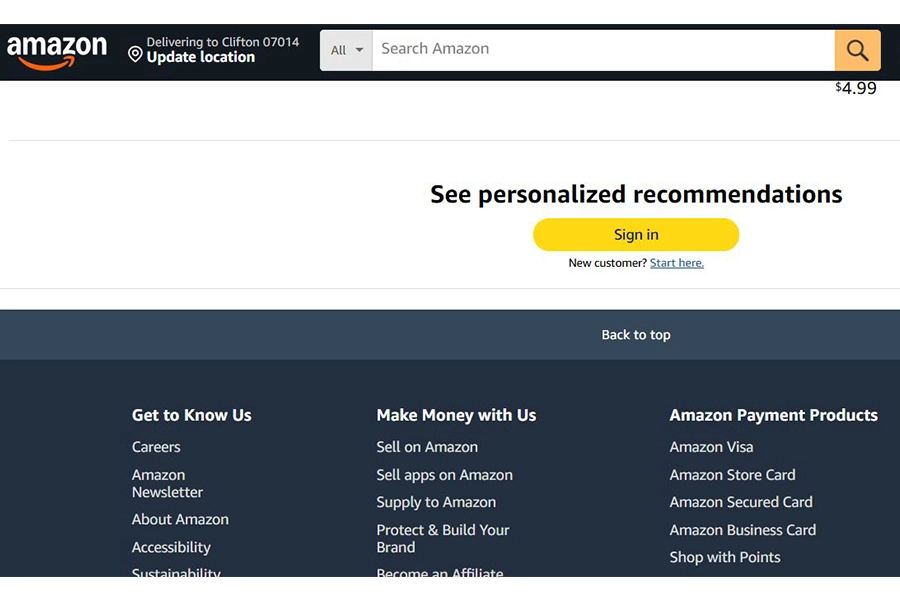The width and height of the screenshot is (900, 600).
Task: Select Amazon Secured Card link
Action: [x=741, y=502]
